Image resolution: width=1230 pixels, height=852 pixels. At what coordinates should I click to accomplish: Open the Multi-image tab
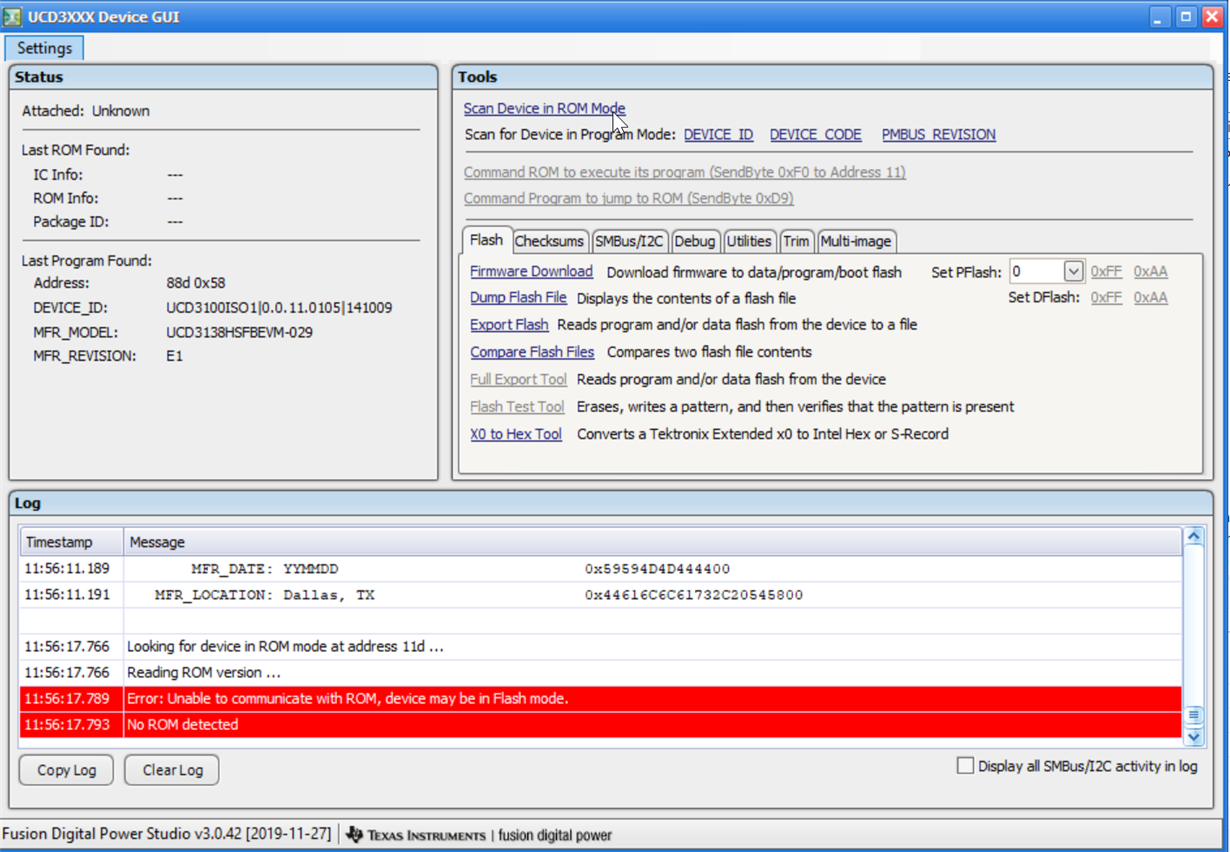coord(856,241)
